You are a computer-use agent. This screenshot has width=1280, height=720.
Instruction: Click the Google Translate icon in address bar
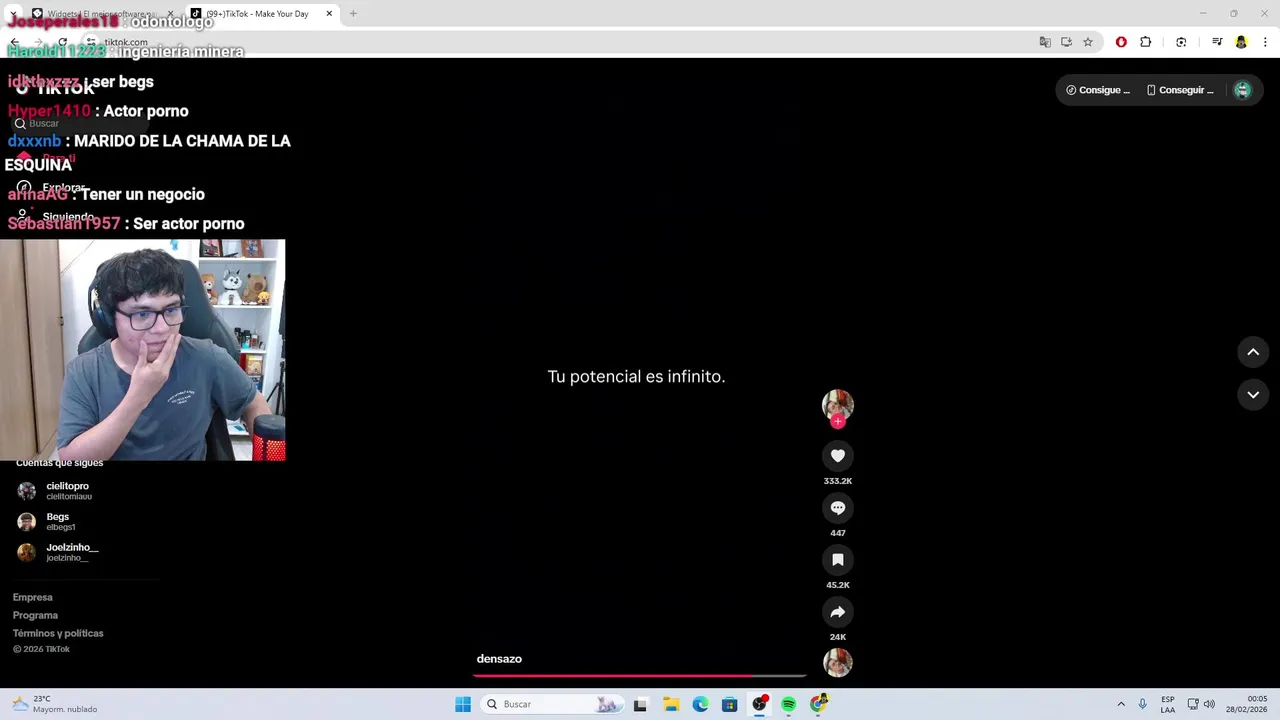point(1045,42)
